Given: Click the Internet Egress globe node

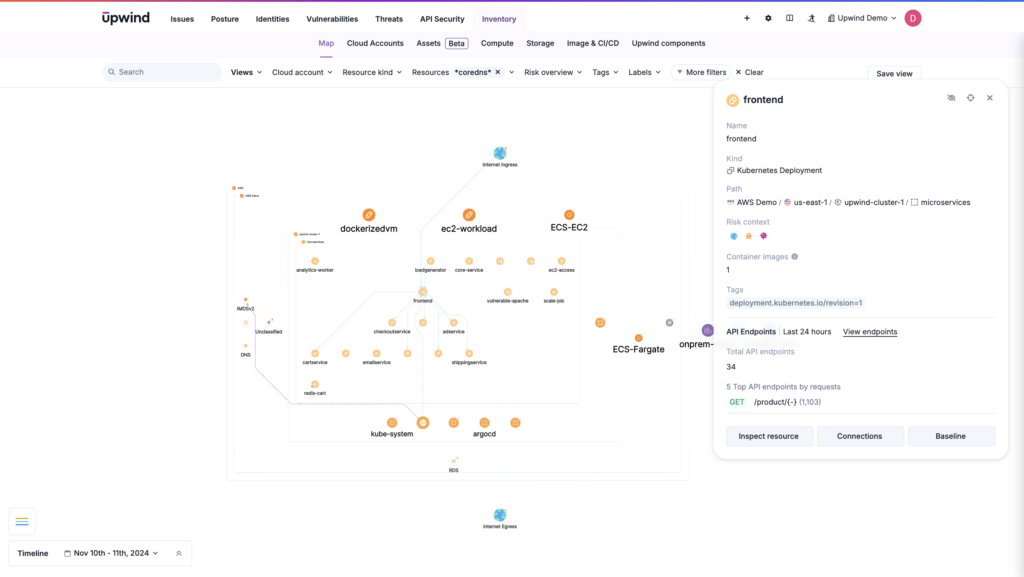Looking at the screenshot, I should point(500,514).
